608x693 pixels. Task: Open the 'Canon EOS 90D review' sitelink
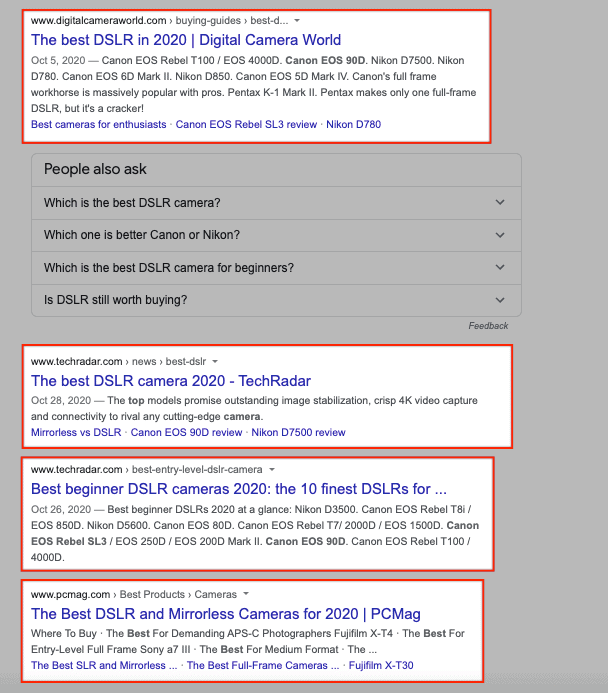click(x=186, y=433)
